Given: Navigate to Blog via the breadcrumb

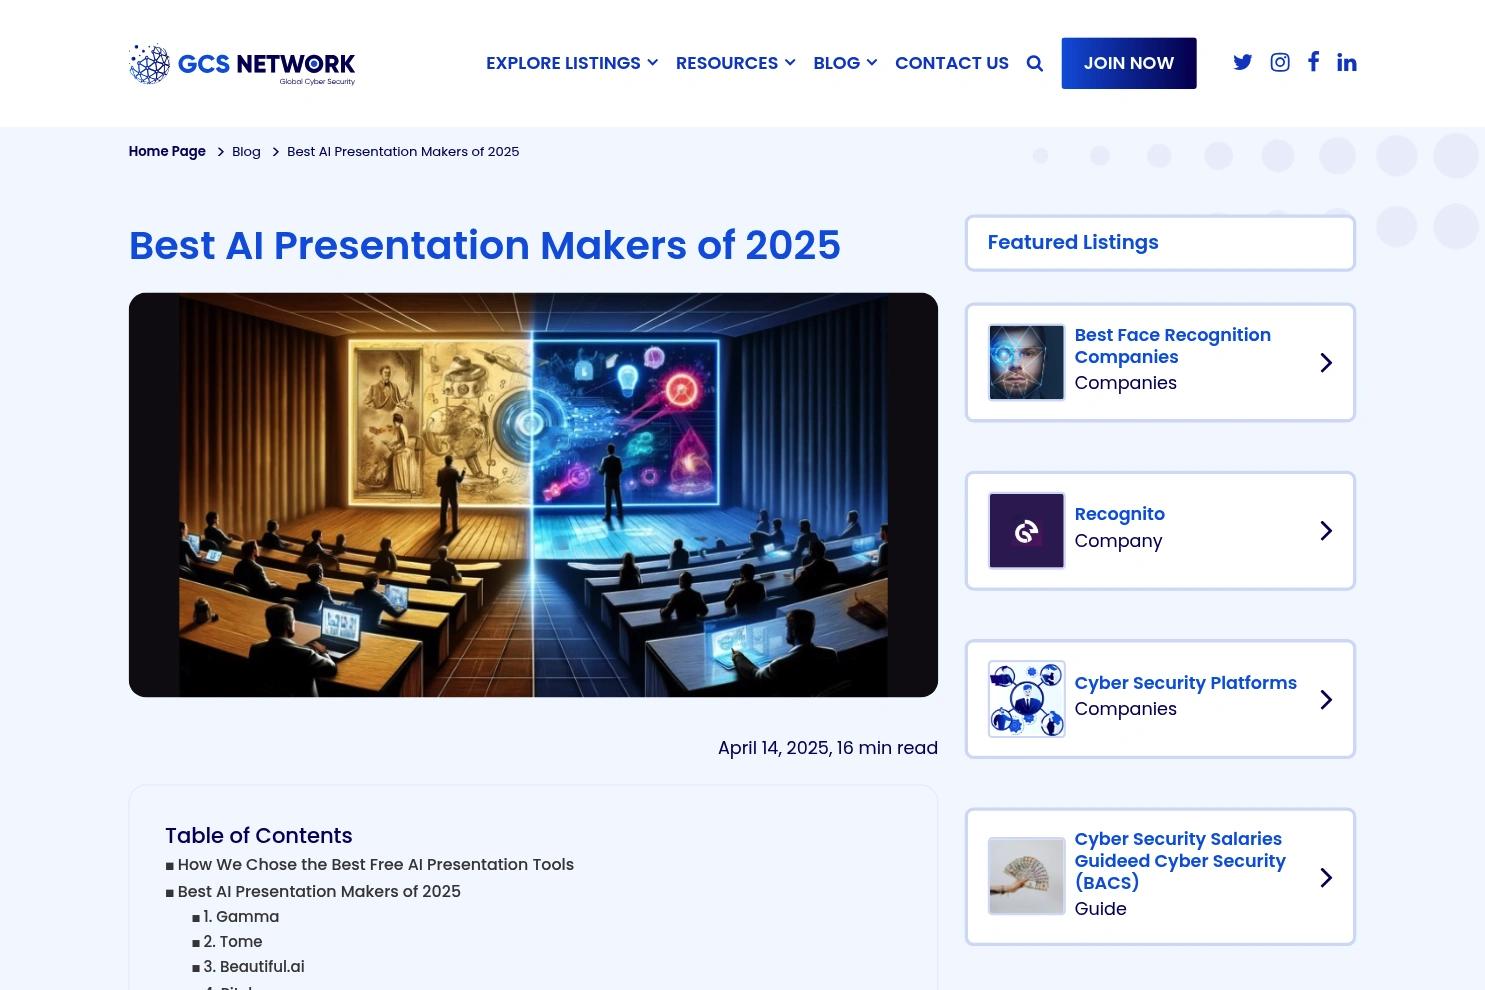Looking at the screenshot, I should [246, 151].
